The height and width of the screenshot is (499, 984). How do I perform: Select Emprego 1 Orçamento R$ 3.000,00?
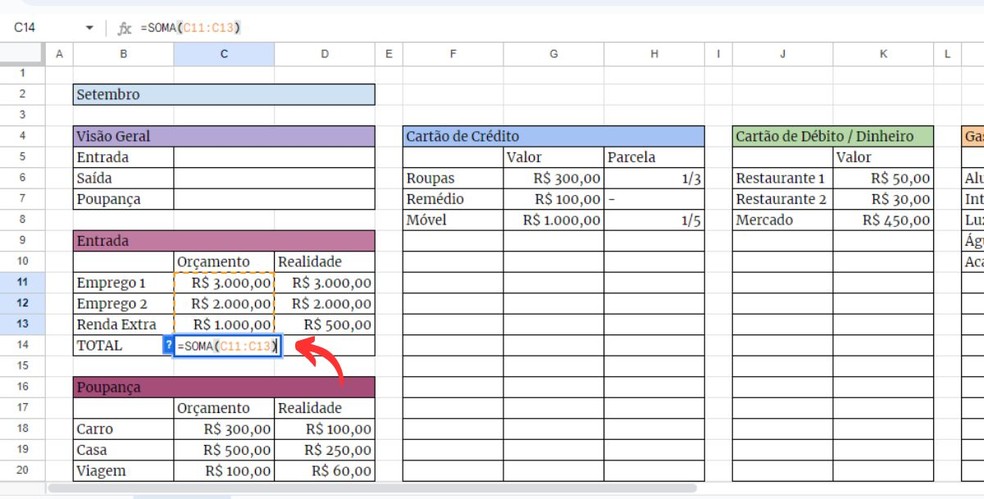coord(224,282)
